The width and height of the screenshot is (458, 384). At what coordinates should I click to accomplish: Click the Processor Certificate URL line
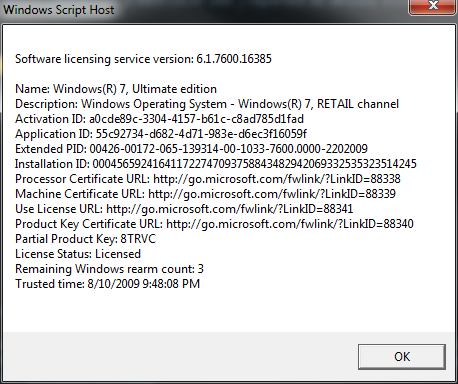[x=208, y=179]
